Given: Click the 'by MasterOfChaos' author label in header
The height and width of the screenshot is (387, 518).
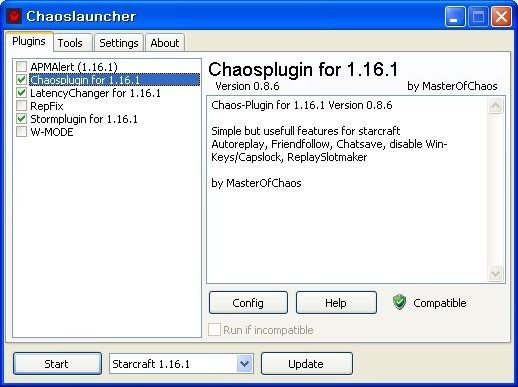Looking at the screenshot, I should [x=452, y=86].
